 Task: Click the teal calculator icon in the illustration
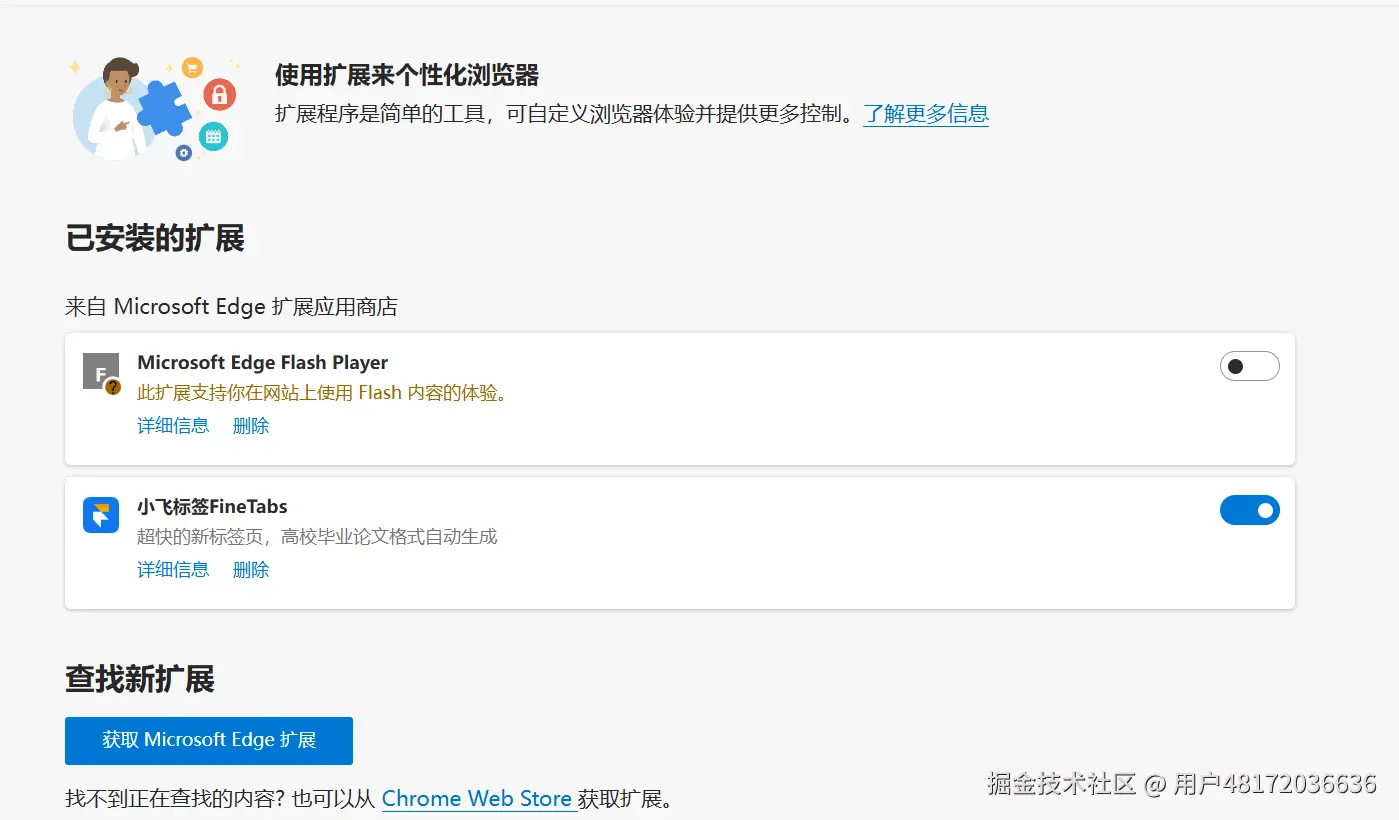pyautogui.click(x=211, y=136)
